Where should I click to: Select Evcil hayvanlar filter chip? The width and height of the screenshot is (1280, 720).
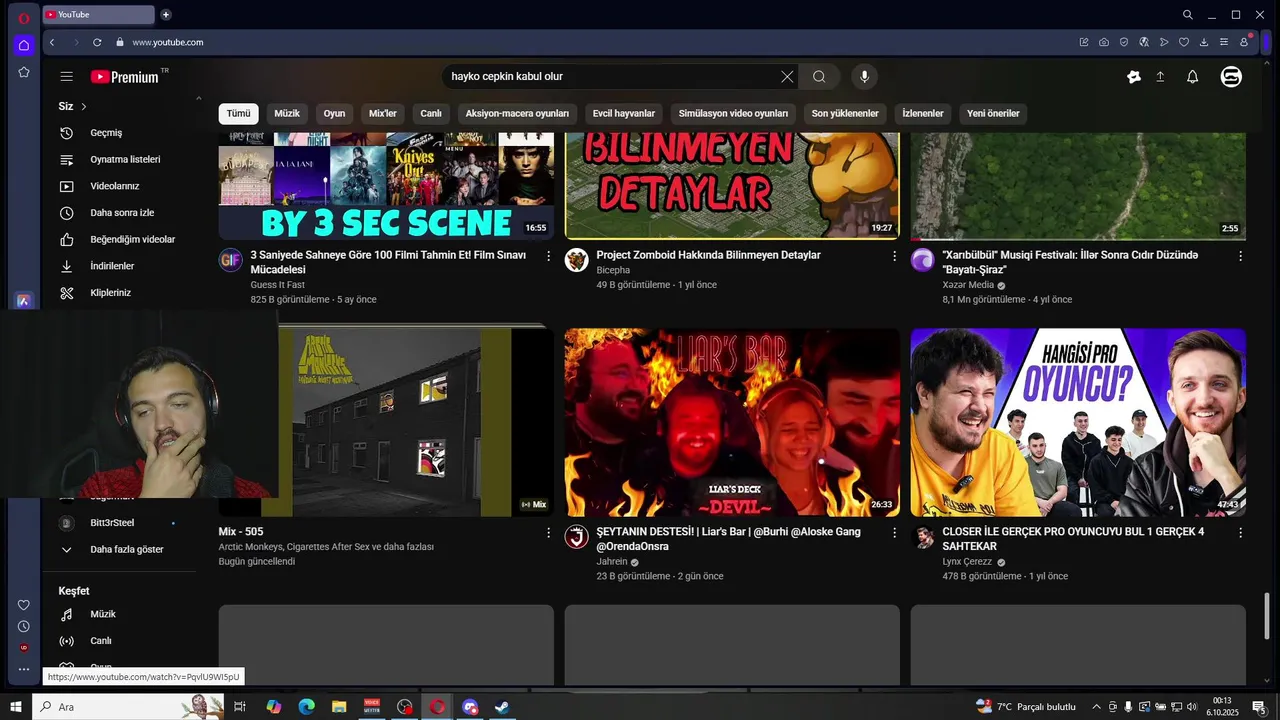click(624, 114)
